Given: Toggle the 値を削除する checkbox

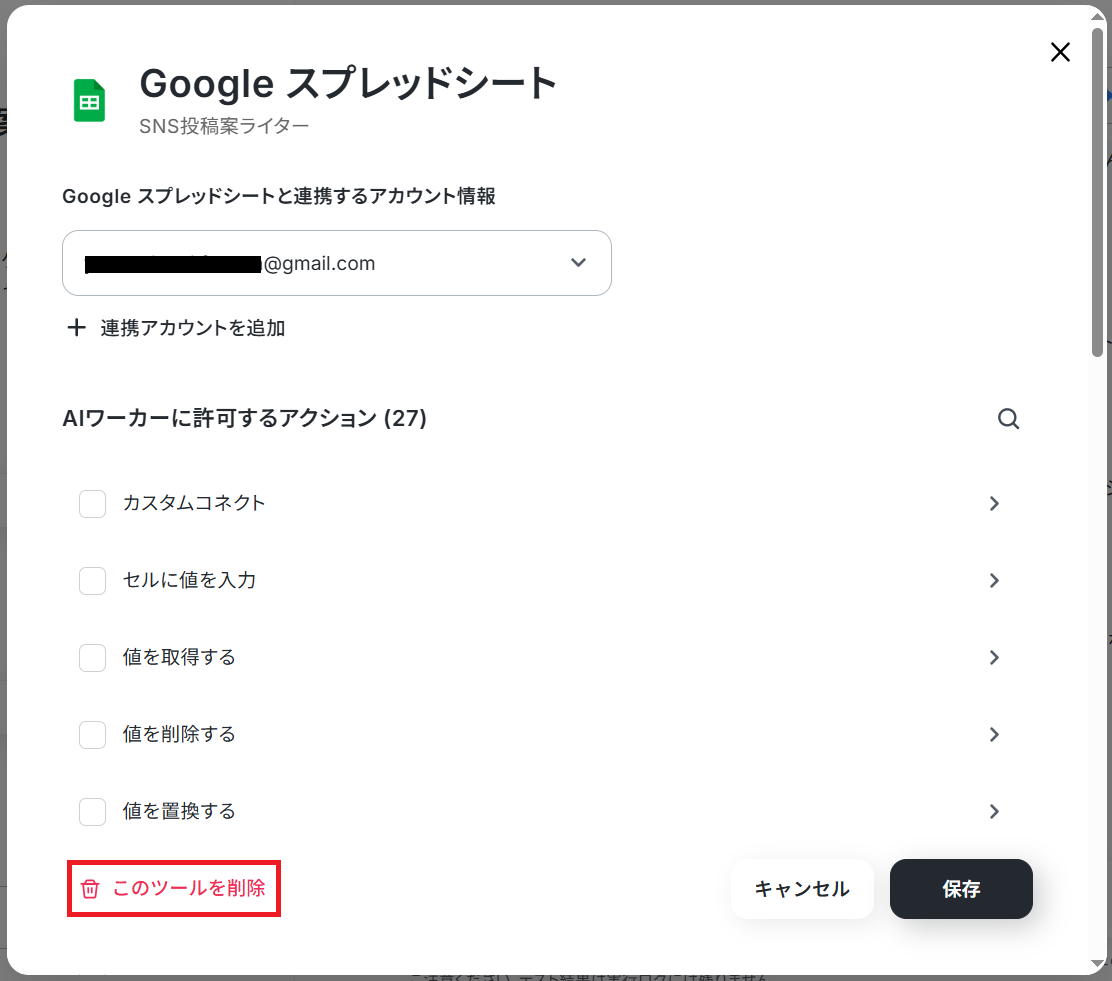Looking at the screenshot, I should pyautogui.click(x=92, y=734).
